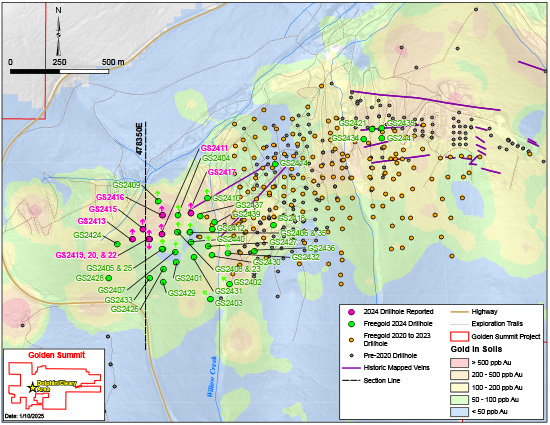
Task: Click the dashed Section Line legend symbol
Action: tap(351, 380)
